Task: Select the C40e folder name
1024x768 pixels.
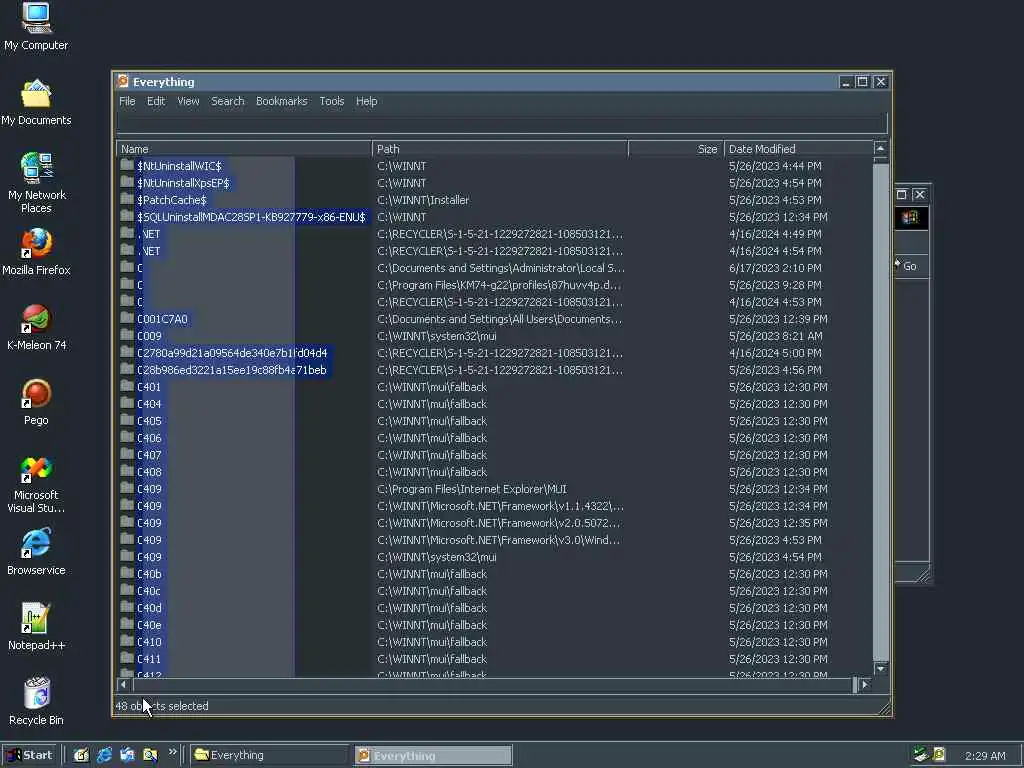Action: [x=149, y=625]
